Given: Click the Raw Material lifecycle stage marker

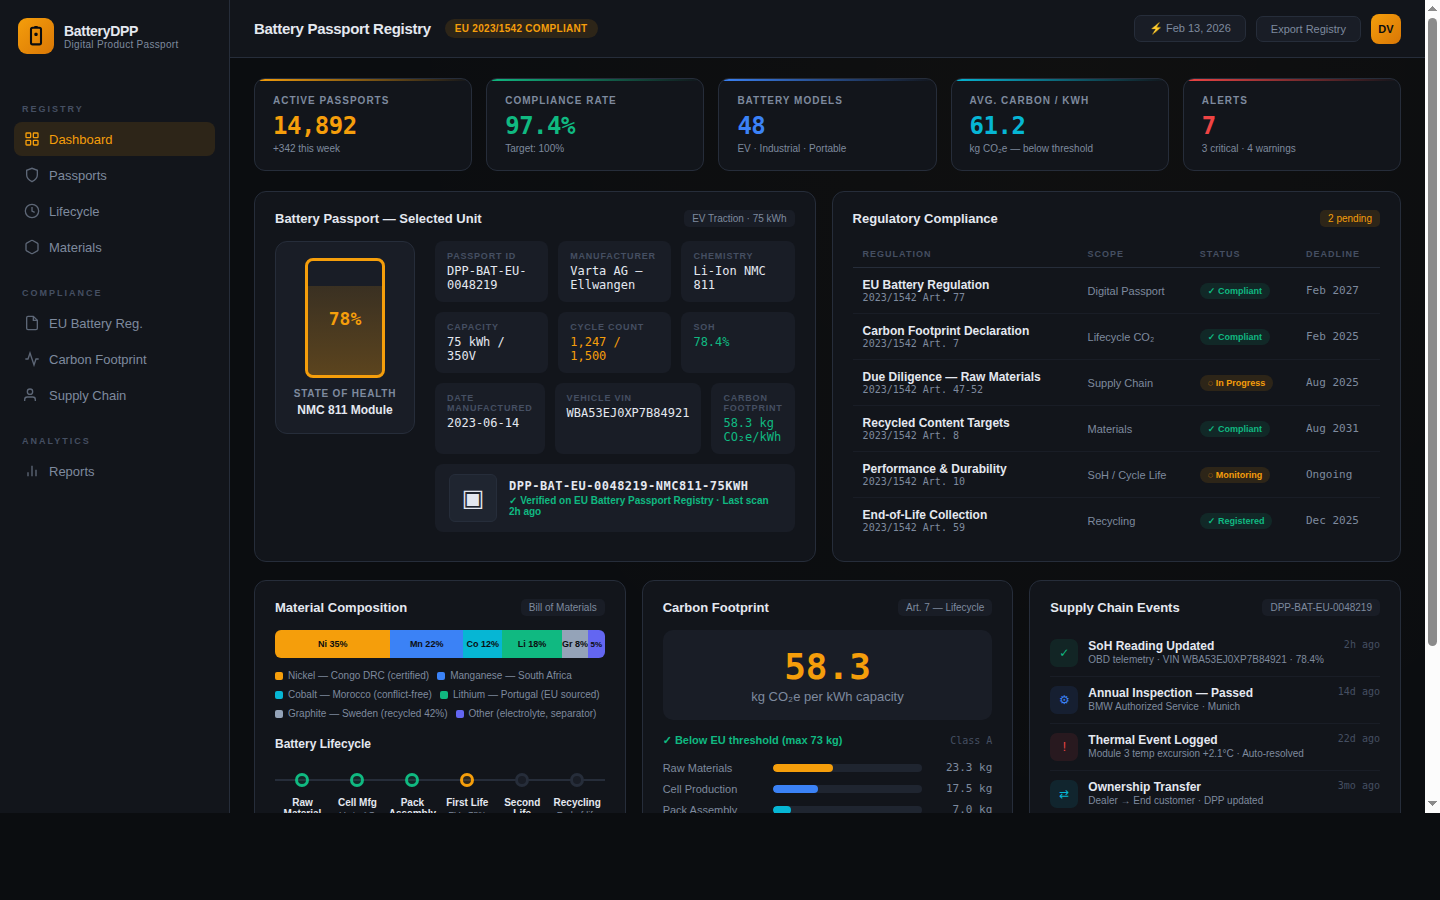Looking at the screenshot, I should (302, 780).
